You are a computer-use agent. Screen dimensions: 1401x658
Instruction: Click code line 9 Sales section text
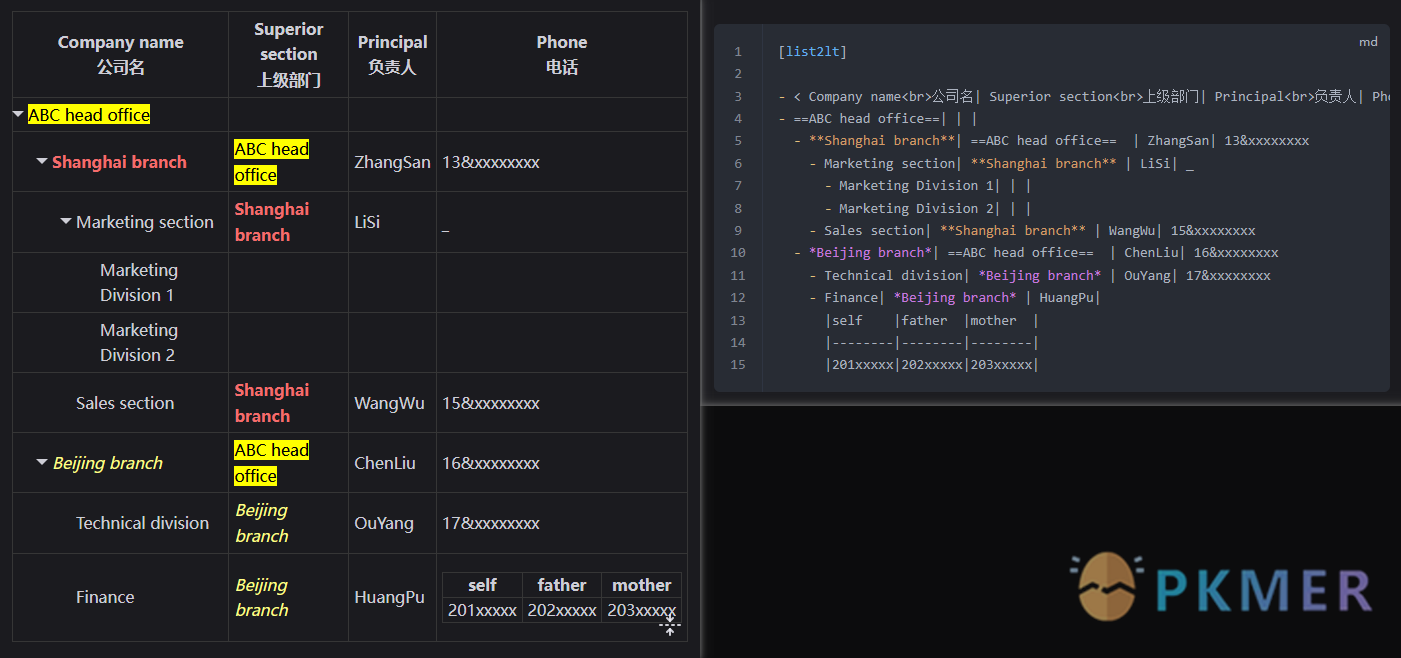tap(874, 230)
